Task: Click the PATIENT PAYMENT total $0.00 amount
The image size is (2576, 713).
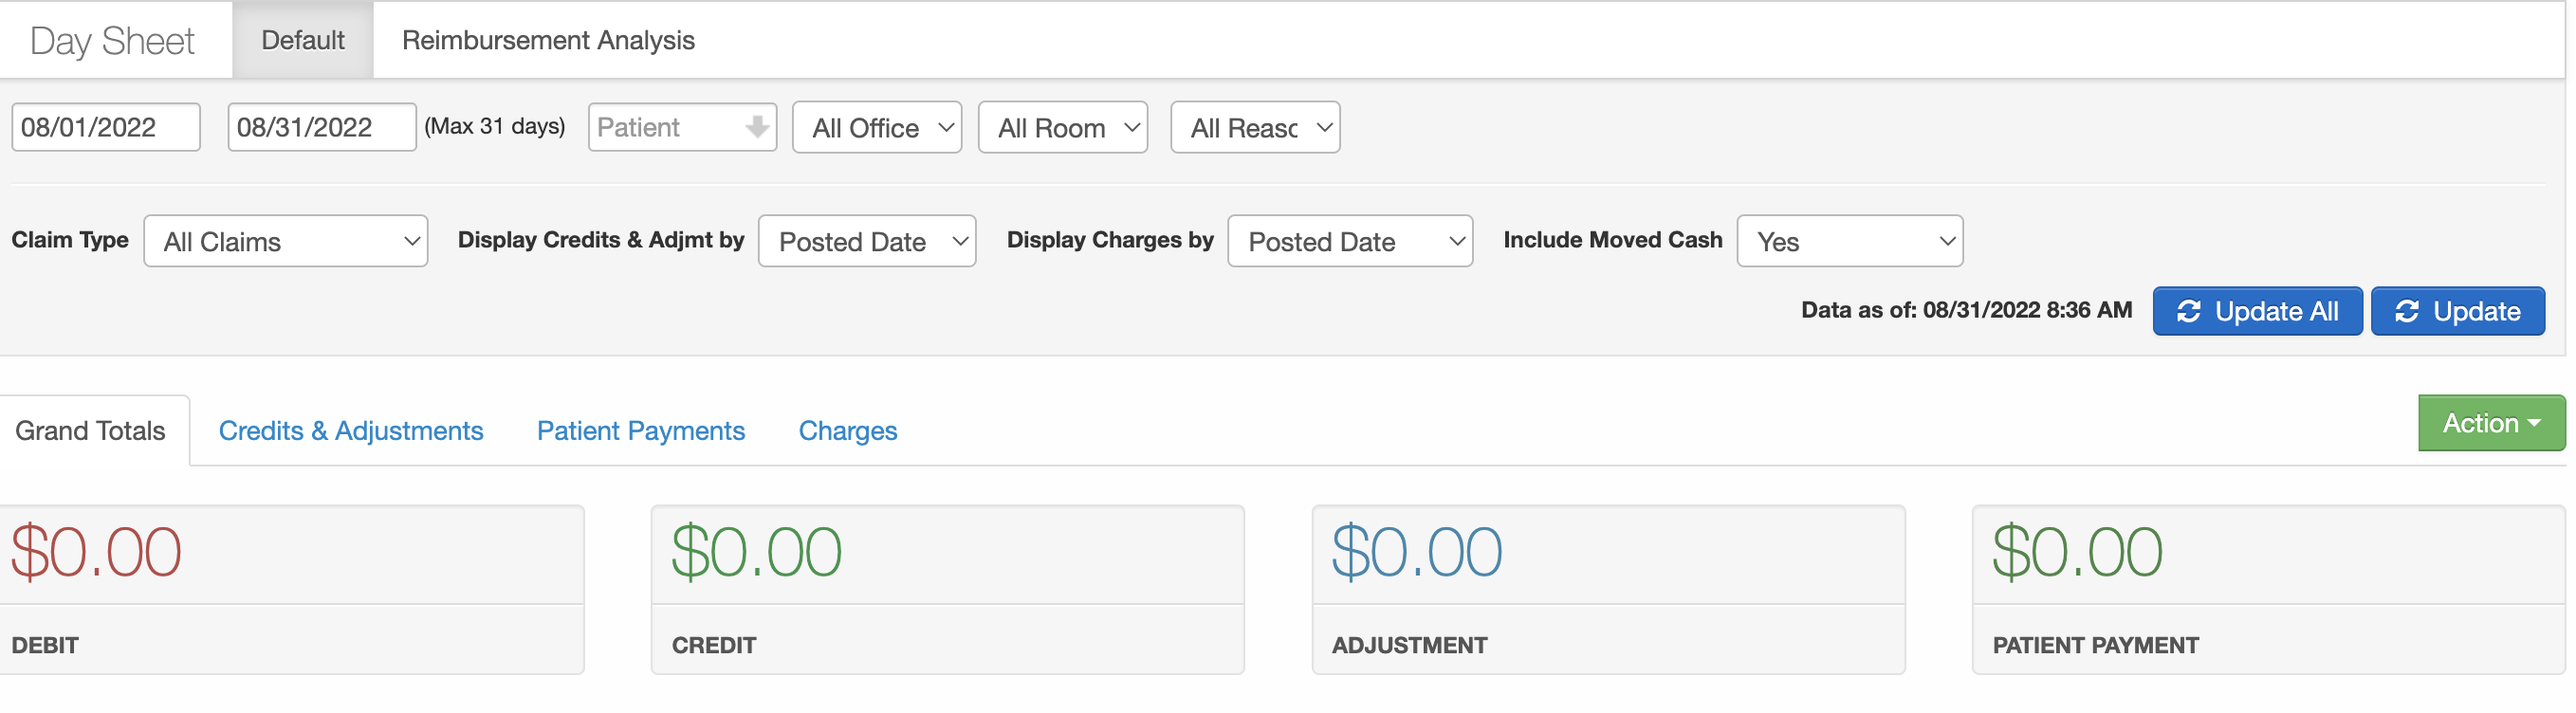Action: [x=2077, y=552]
